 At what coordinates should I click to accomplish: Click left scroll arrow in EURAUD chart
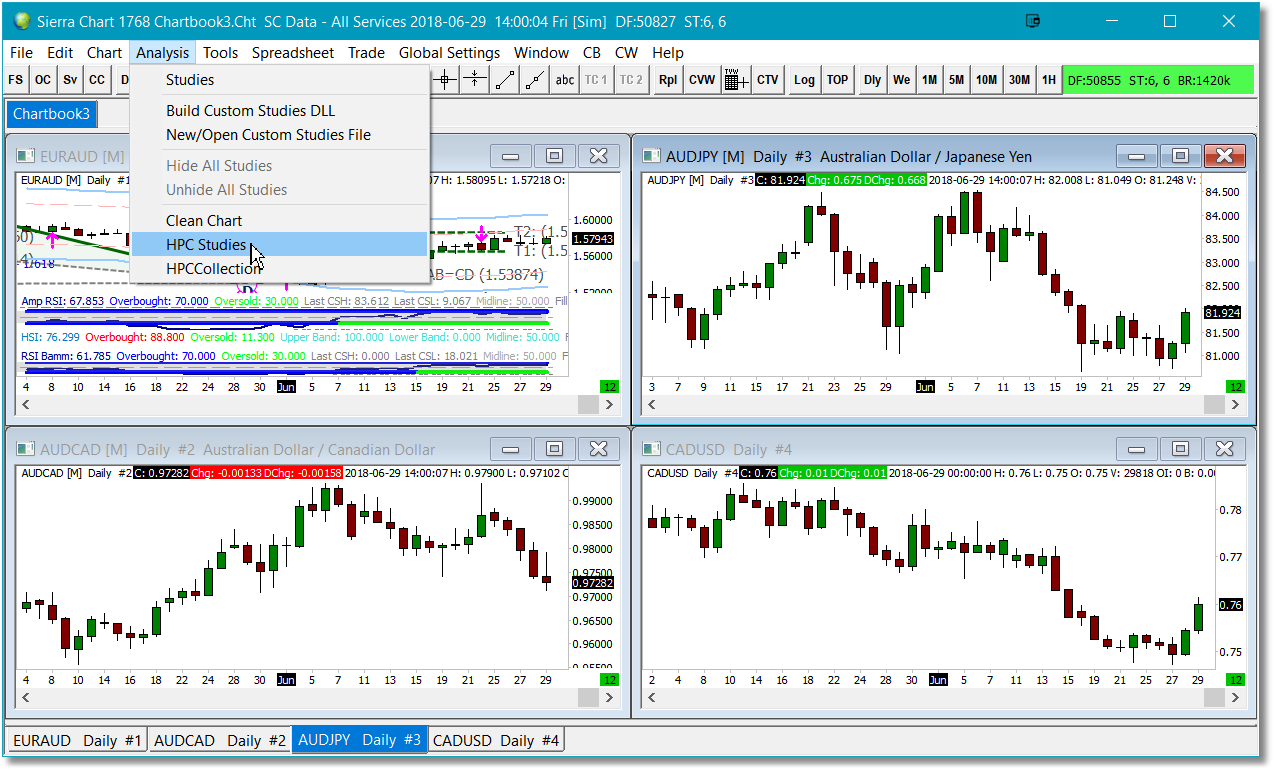[26, 404]
